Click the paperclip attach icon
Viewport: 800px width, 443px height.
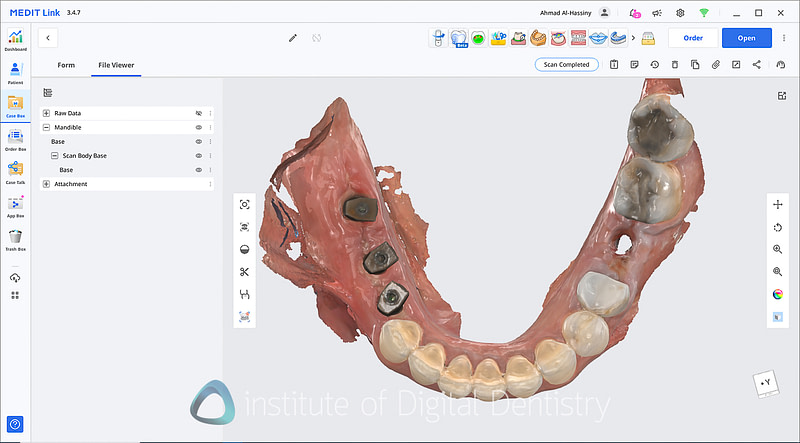pyautogui.click(x=716, y=64)
